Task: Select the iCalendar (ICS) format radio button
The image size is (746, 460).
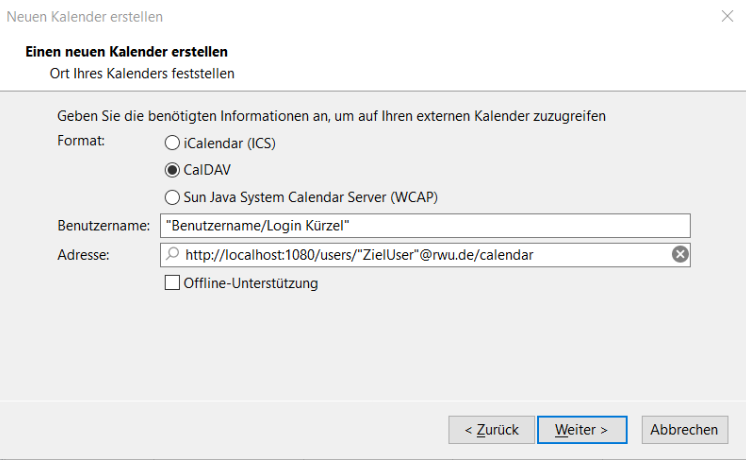Action: [172, 143]
